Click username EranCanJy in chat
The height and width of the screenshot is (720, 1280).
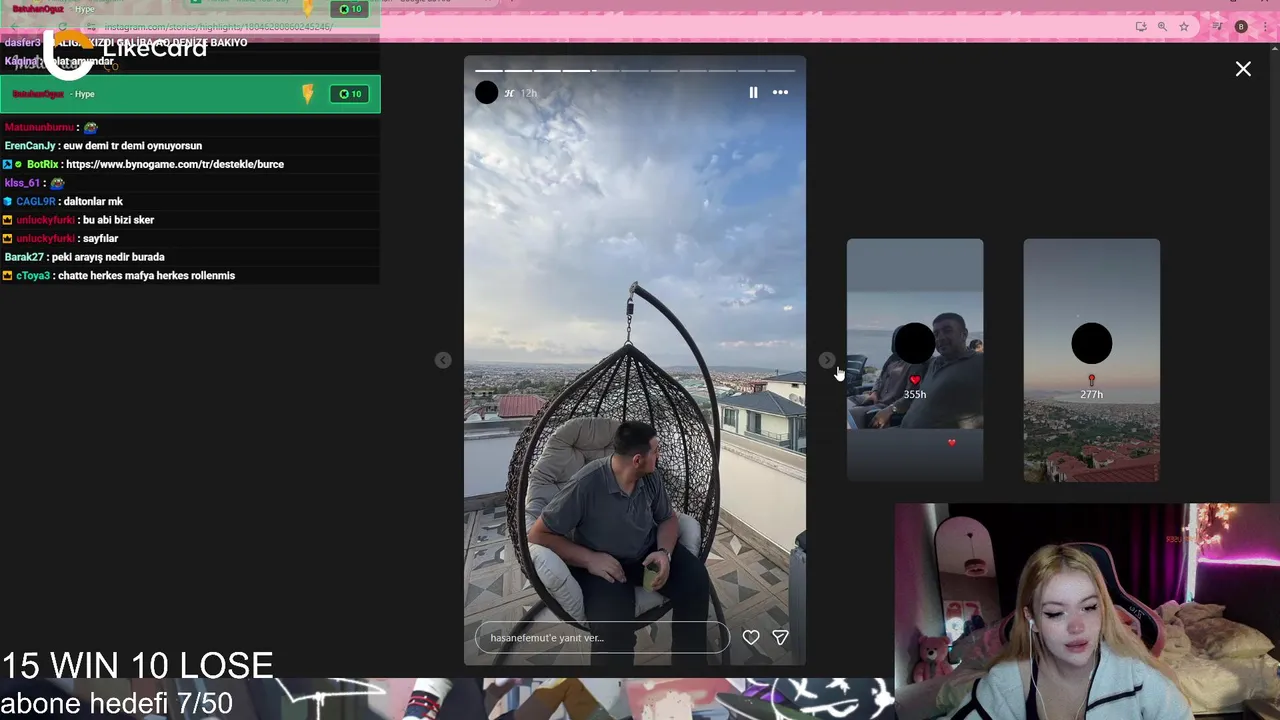[x=30, y=146]
